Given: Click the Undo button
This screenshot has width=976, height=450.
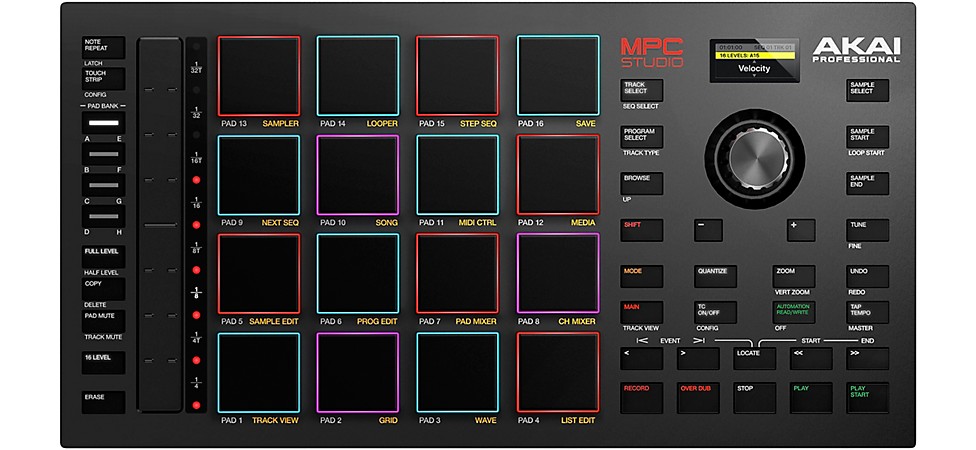Looking at the screenshot, I should point(867,276).
